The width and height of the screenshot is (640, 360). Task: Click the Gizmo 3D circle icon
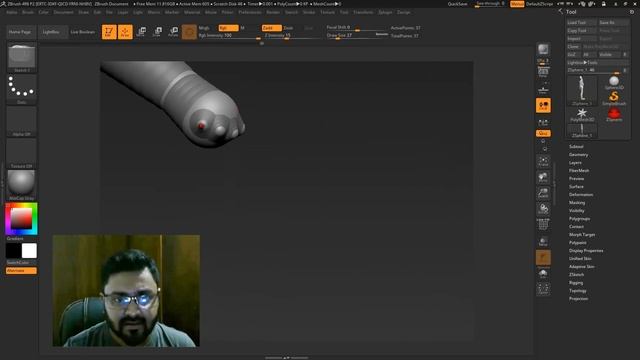click(189, 32)
